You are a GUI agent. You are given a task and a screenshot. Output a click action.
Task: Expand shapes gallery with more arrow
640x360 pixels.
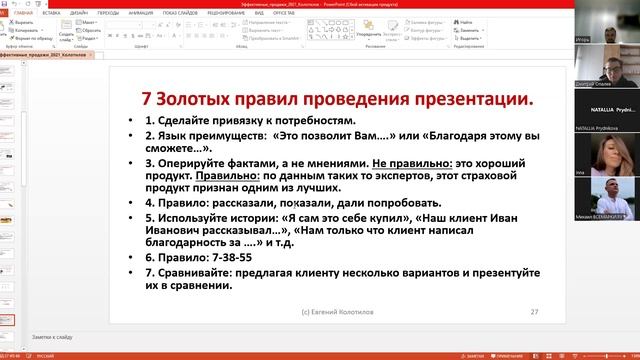352,37
